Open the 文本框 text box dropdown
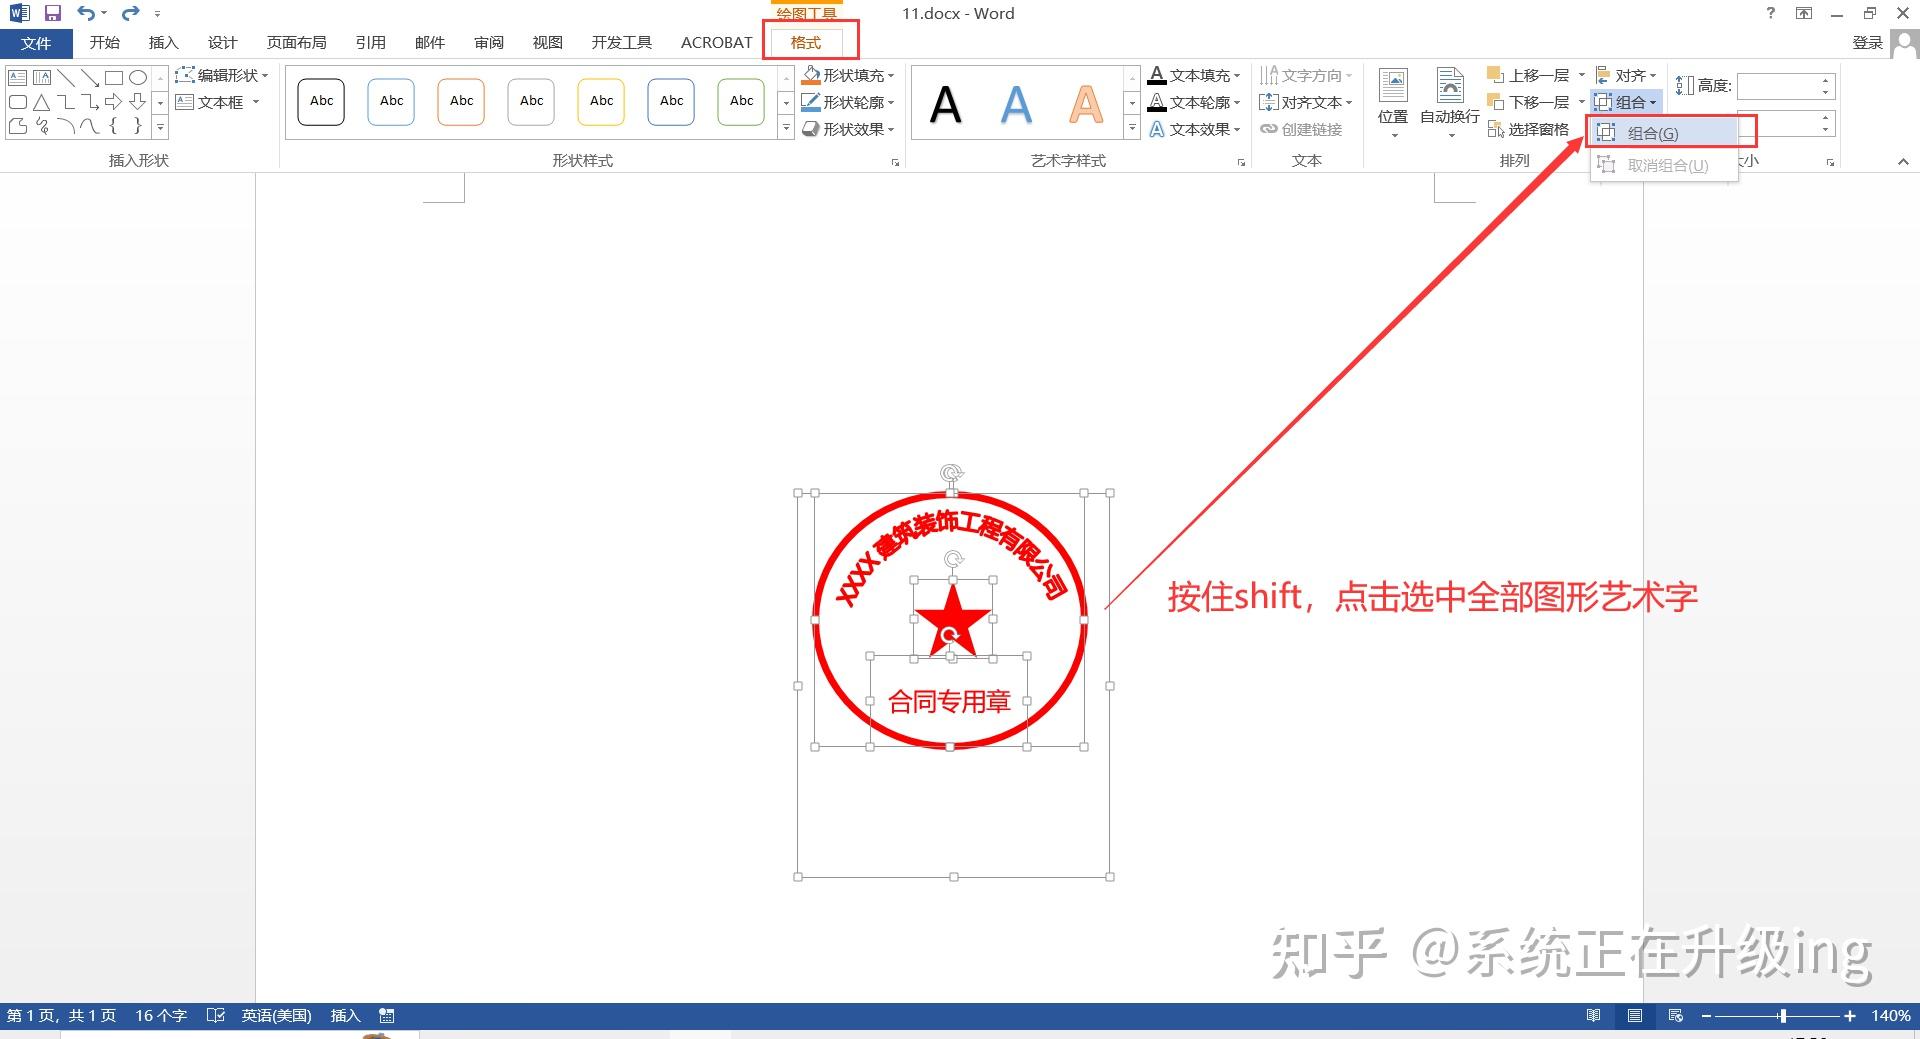This screenshot has height=1039, width=1920. 218,102
